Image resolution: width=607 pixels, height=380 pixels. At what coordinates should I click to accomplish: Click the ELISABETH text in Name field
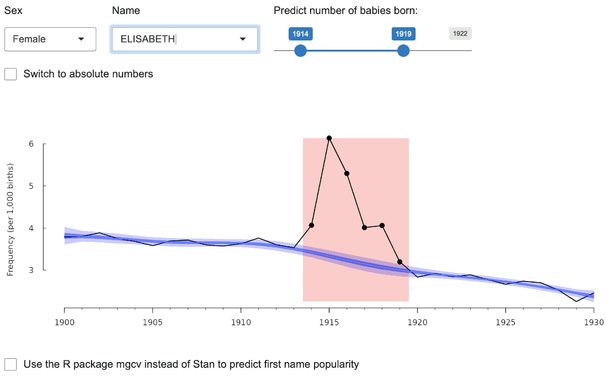point(147,39)
